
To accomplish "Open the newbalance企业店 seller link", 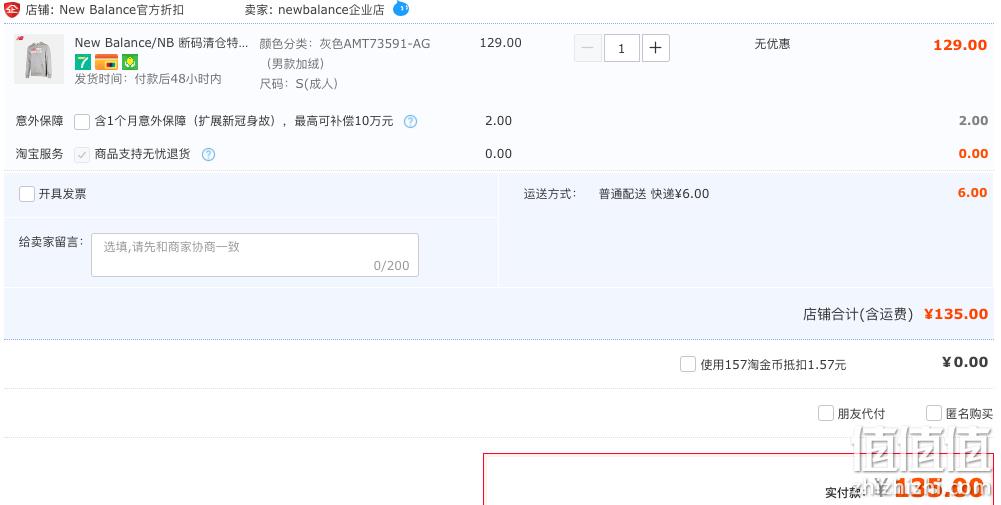I will (x=331, y=10).
